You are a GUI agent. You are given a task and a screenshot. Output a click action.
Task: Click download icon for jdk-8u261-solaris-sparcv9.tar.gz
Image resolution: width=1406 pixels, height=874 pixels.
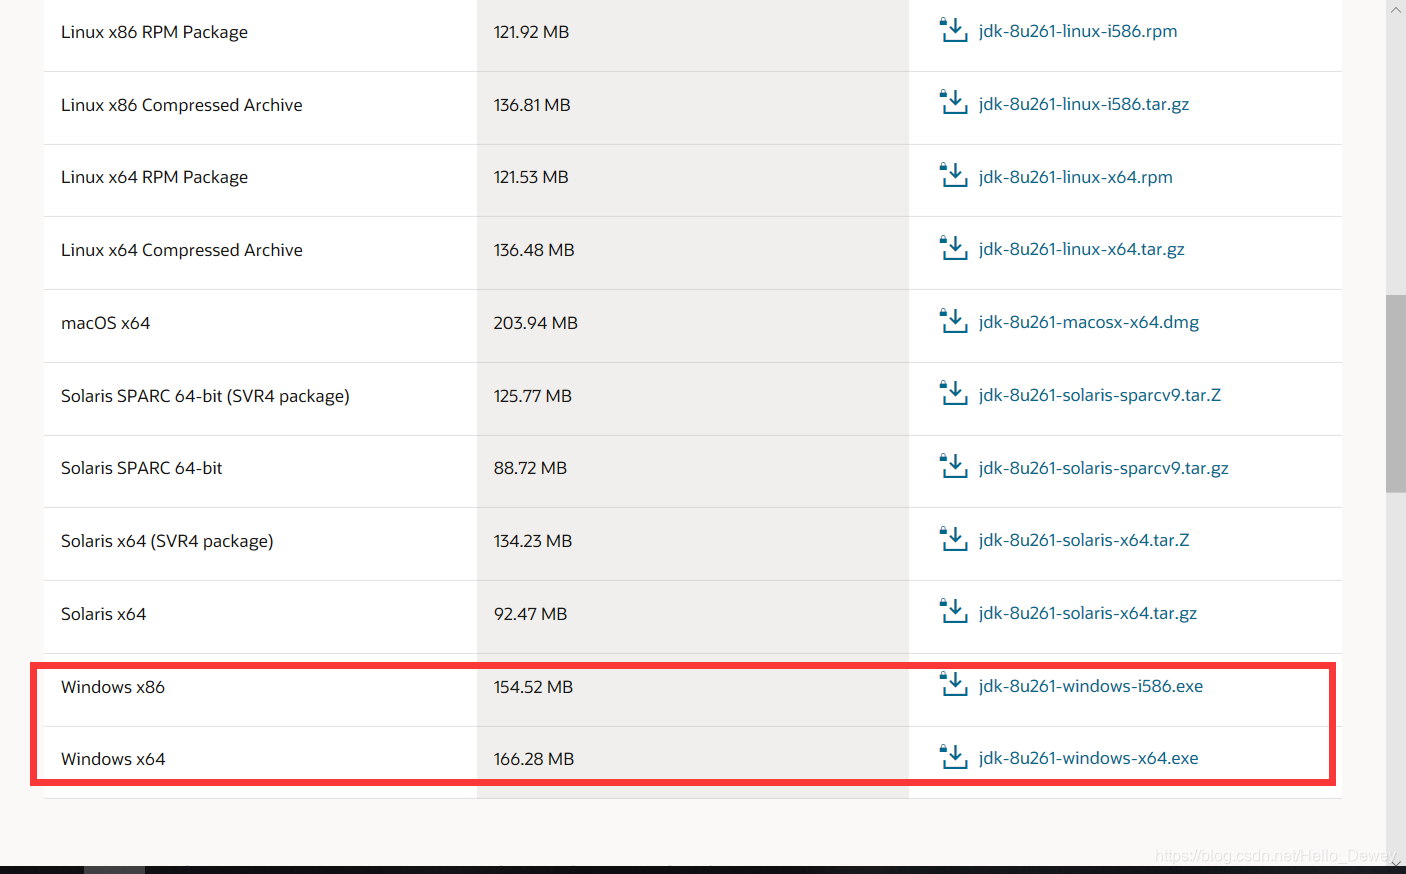click(x=954, y=467)
